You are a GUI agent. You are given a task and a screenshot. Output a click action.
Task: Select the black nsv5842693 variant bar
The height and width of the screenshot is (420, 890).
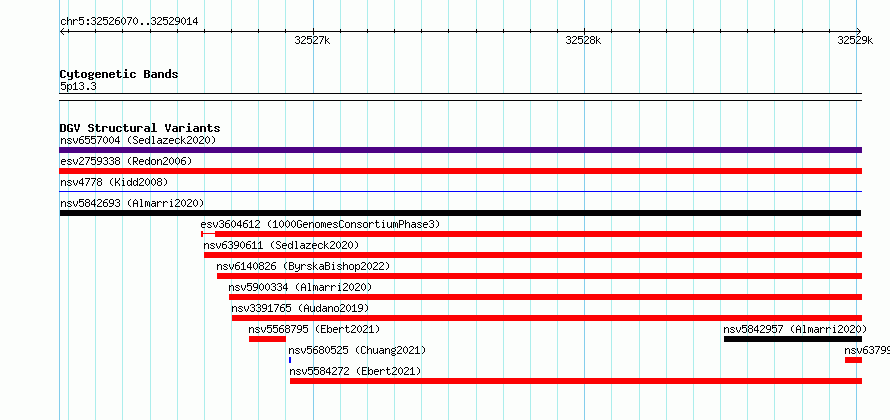click(x=460, y=213)
